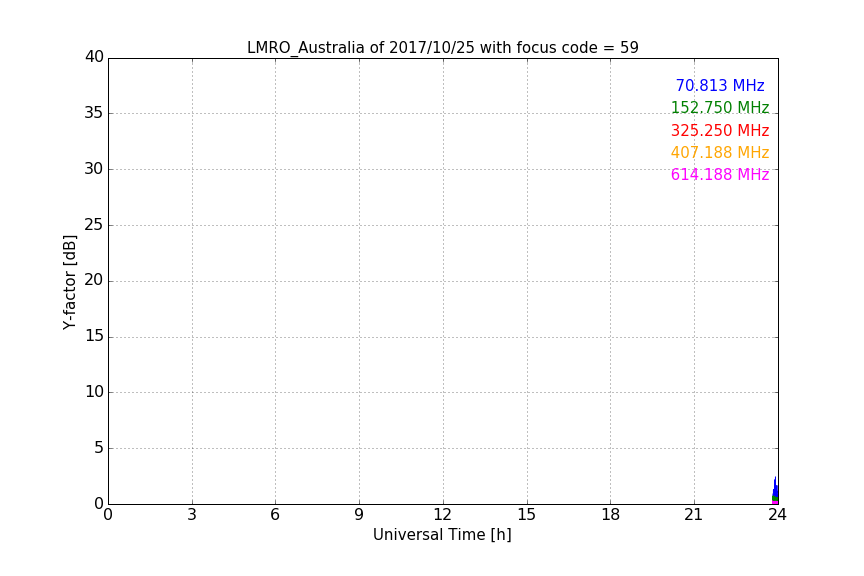Screen dimensions: 864x576
Task: Click the 614.188 MHz legend label
Action: point(720,175)
